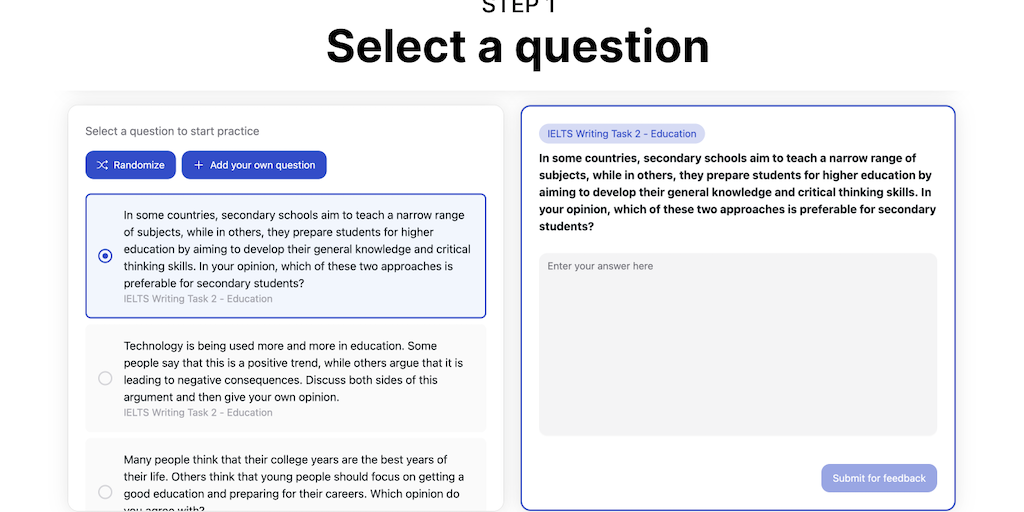This screenshot has height=512, width=1024.
Task: Click the Add your own question button
Action: click(254, 165)
